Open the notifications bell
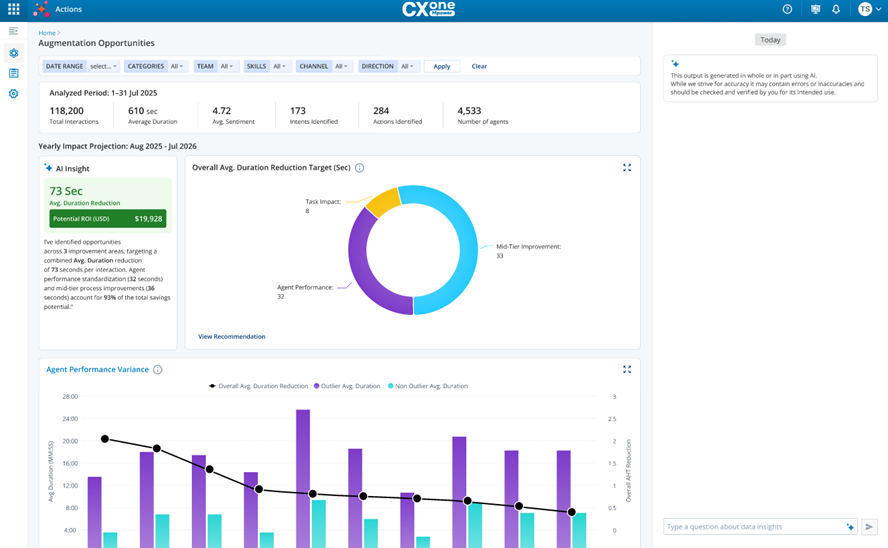The image size is (888, 548). click(x=836, y=9)
